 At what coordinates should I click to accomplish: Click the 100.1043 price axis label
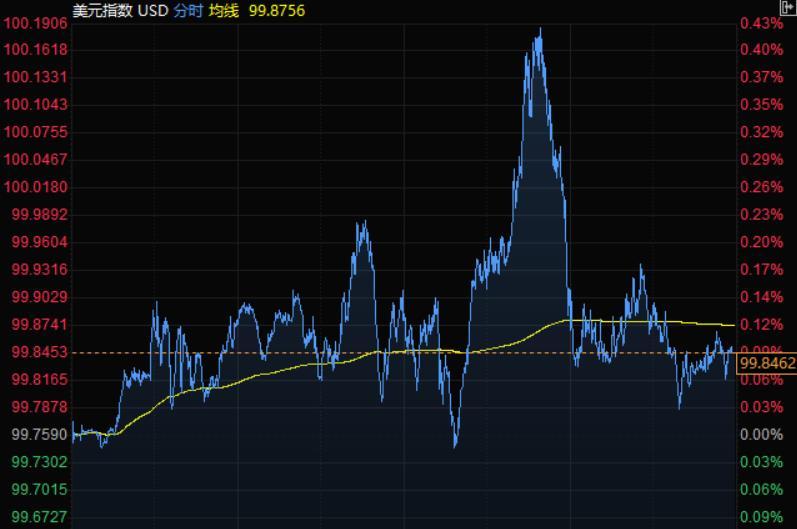pos(36,104)
